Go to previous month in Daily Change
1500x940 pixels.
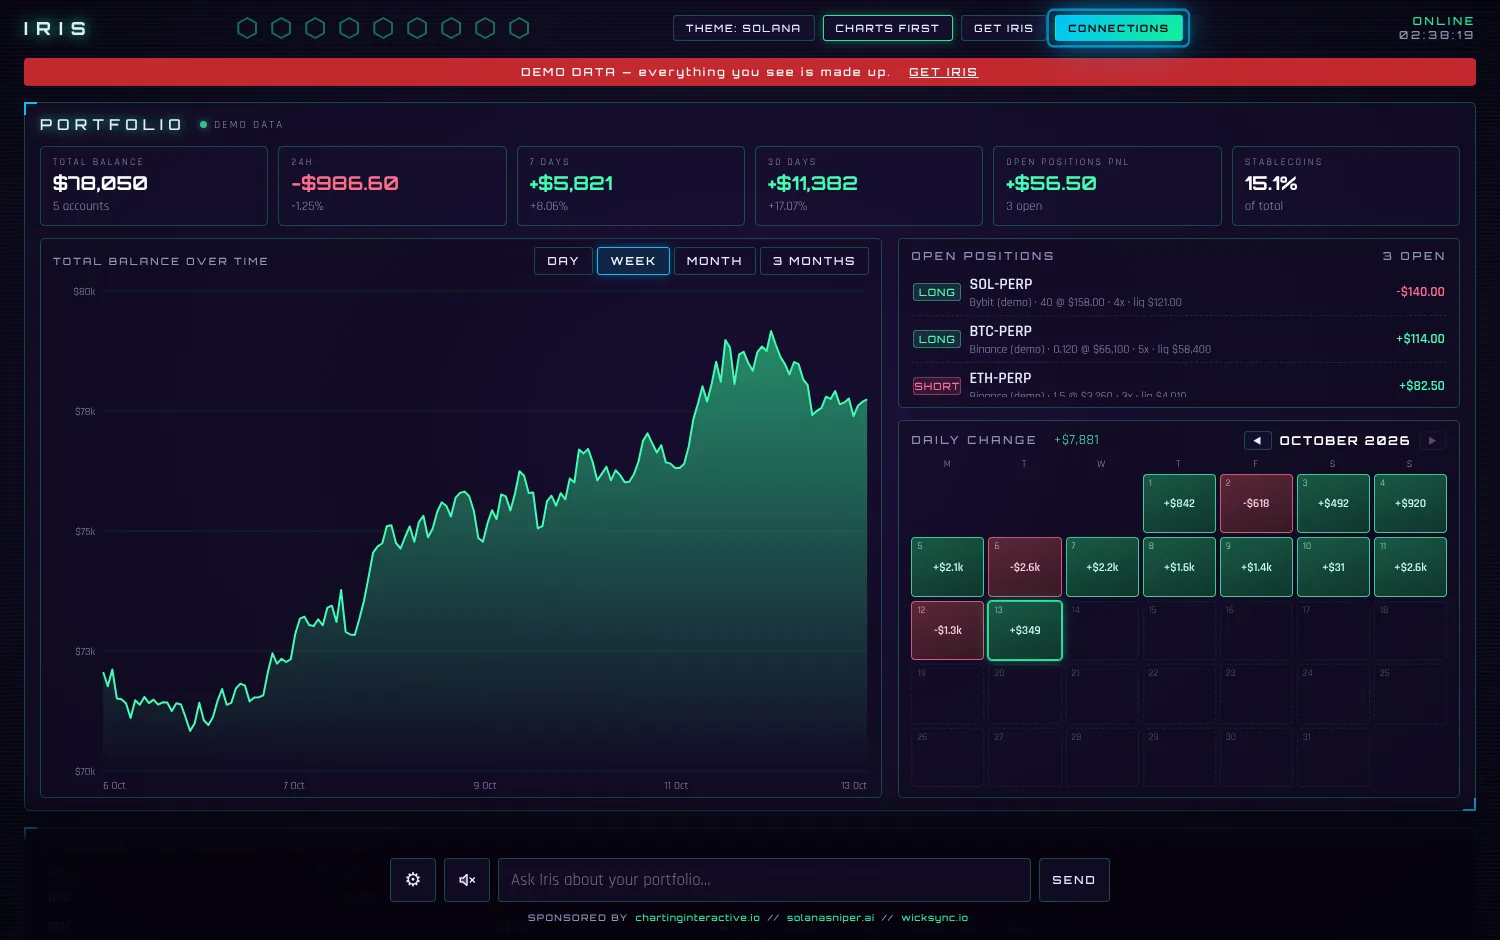(1258, 440)
